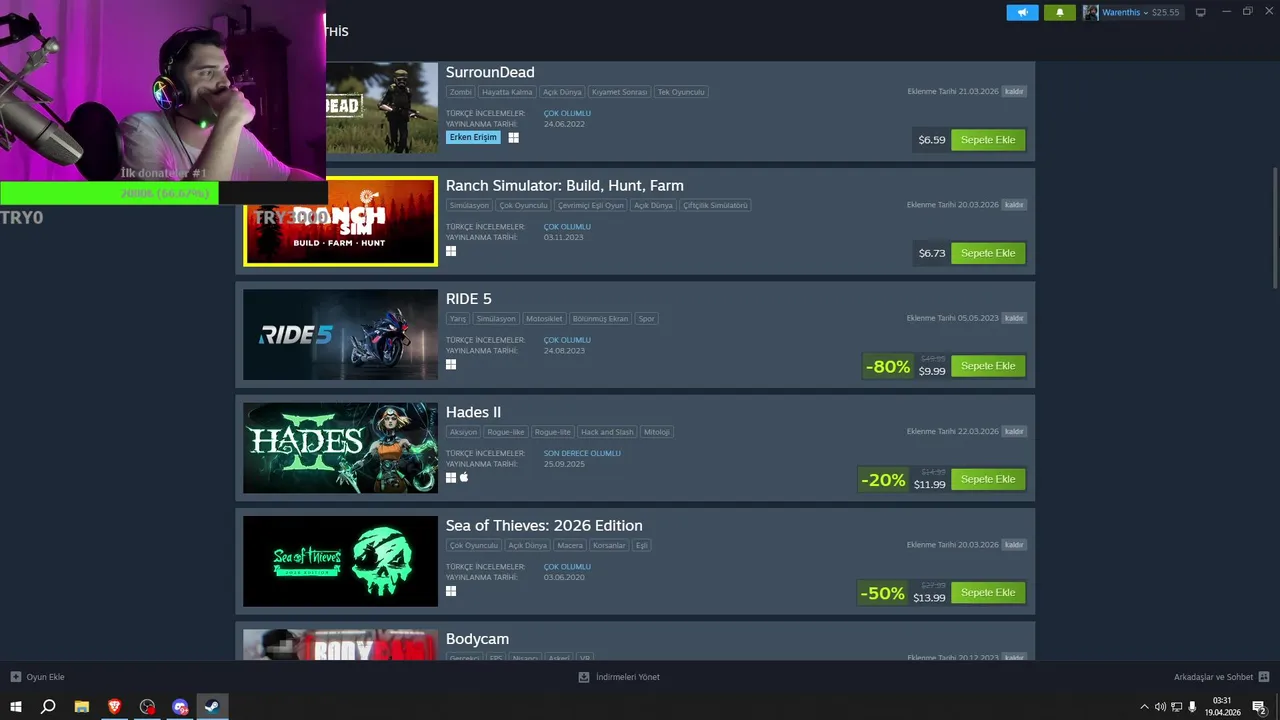
Task: Click the Oyun Ekle plus icon
Action: pyautogui.click(x=16, y=677)
